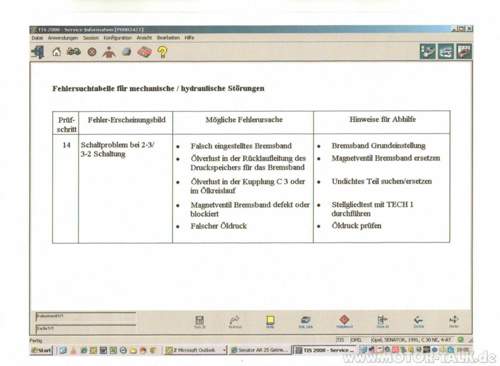The width and height of the screenshot is (500, 366).
Task: Click the upper status field at bottom left
Action: (86, 316)
